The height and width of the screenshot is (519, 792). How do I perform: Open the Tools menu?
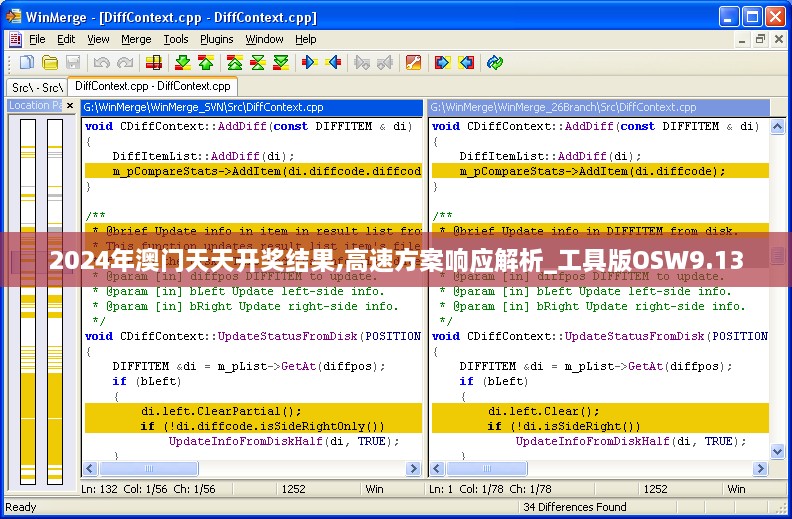coord(175,39)
